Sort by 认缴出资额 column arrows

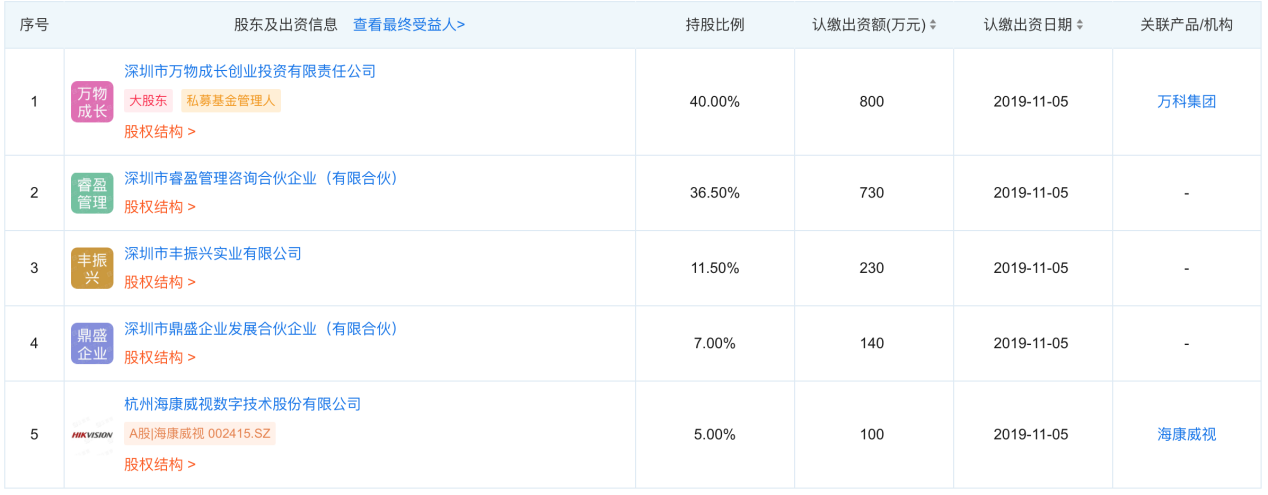933,25
